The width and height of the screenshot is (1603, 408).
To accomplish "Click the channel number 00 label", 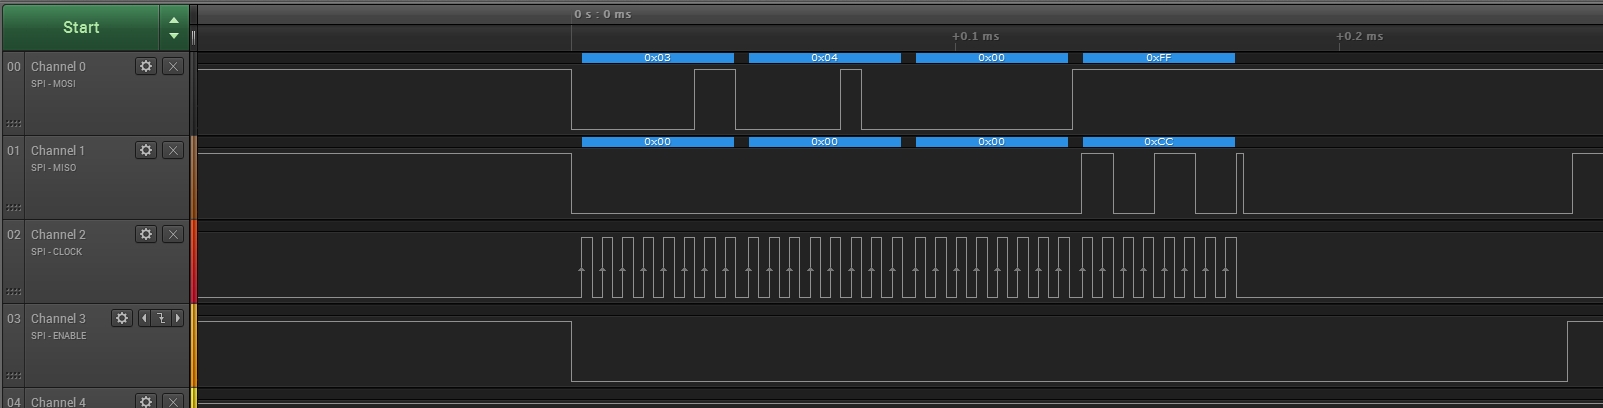I will pos(14,66).
